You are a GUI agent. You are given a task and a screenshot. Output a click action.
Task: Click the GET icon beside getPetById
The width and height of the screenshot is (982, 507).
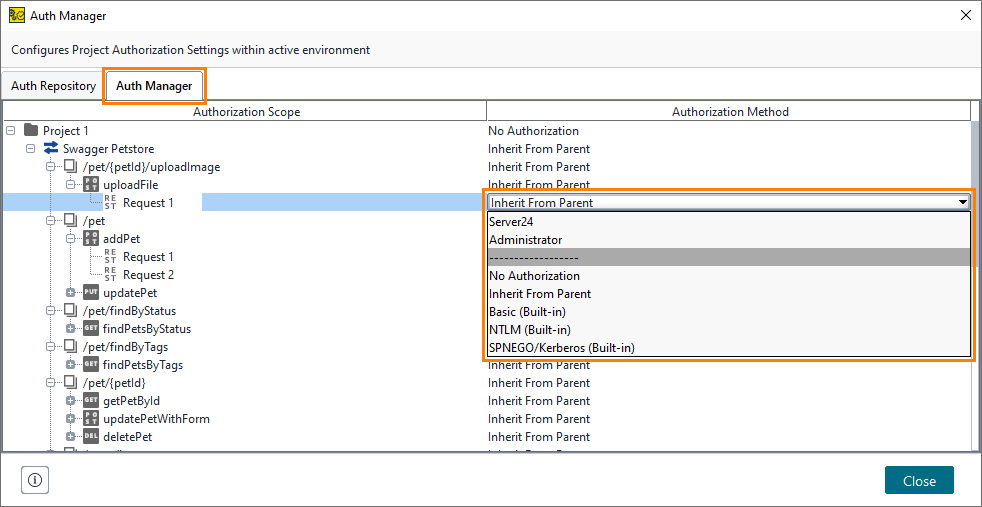[x=91, y=401]
